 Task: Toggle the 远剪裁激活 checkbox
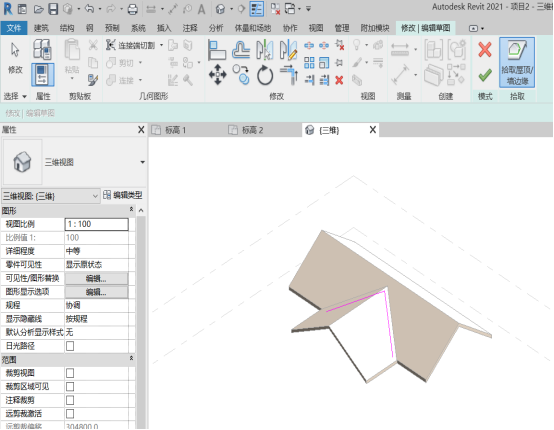tap(70, 413)
